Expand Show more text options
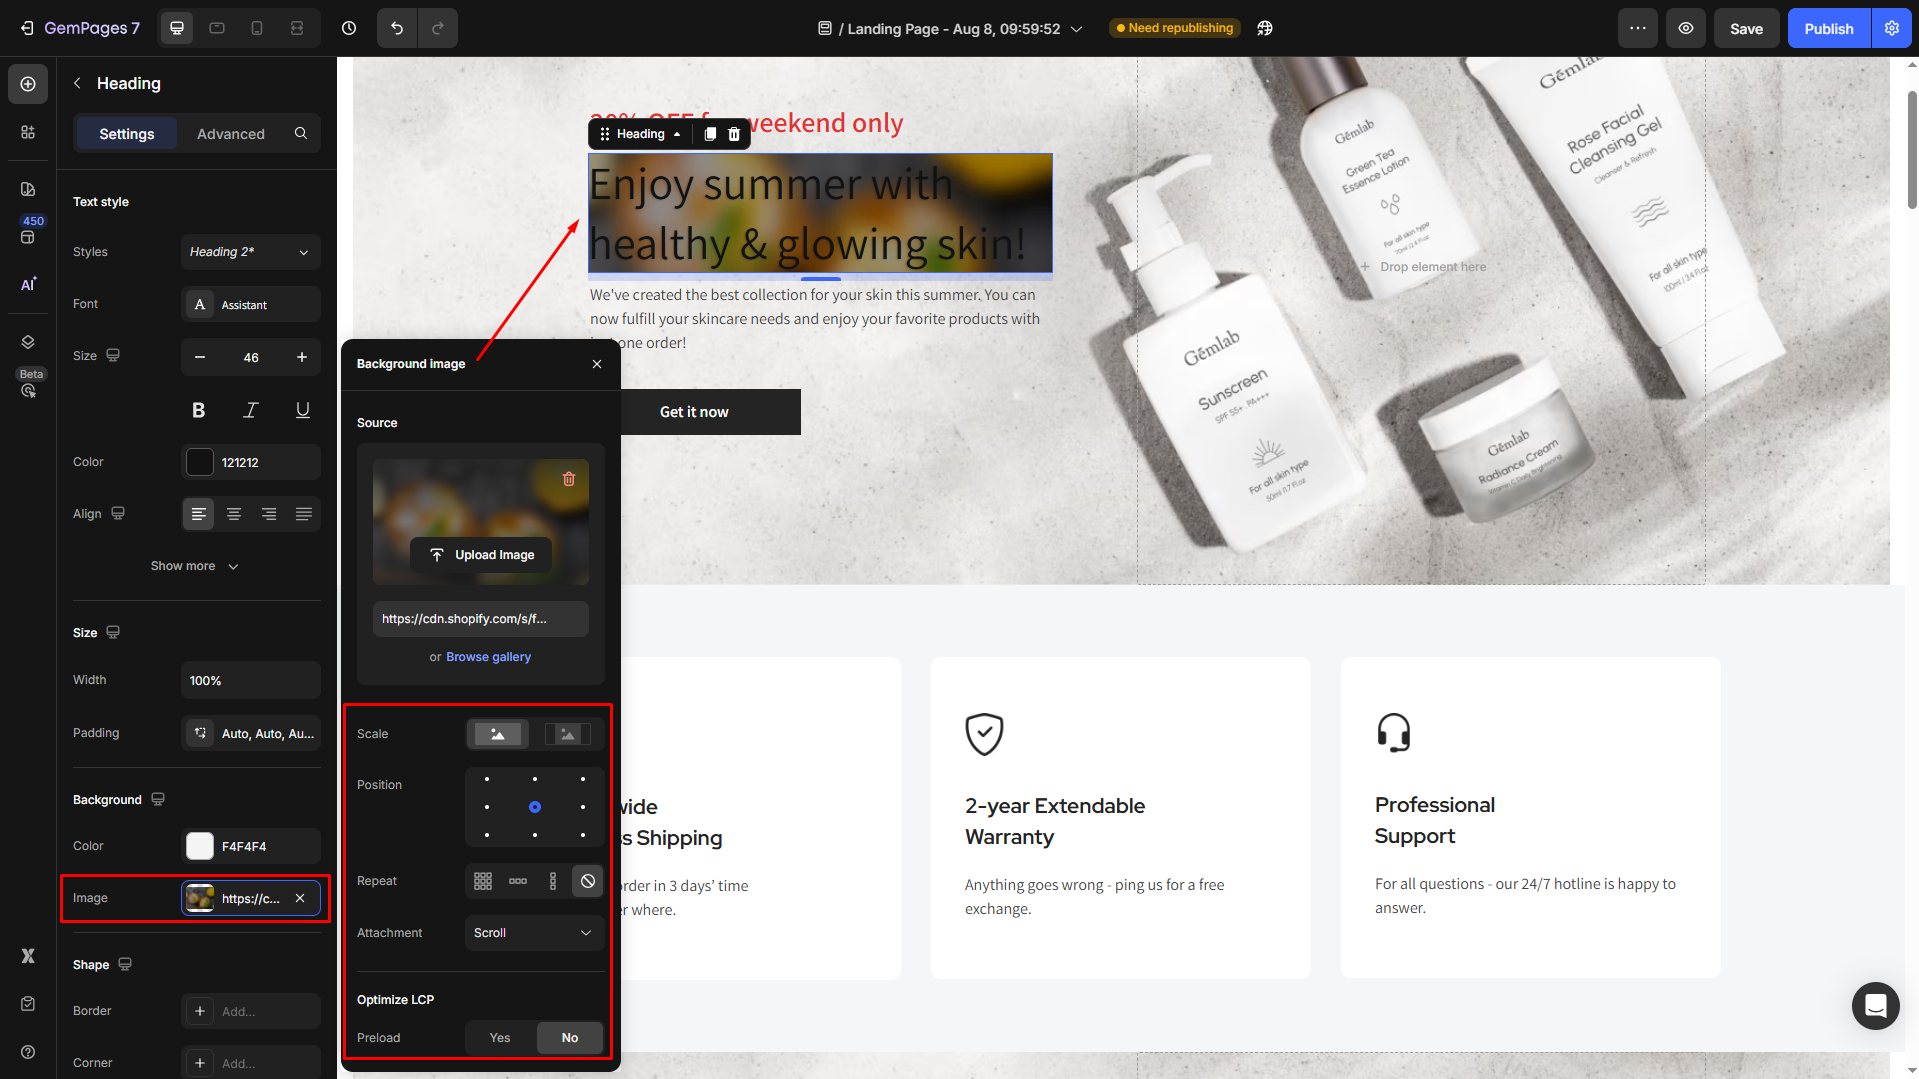The image size is (1919, 1079). coord(195,566)
